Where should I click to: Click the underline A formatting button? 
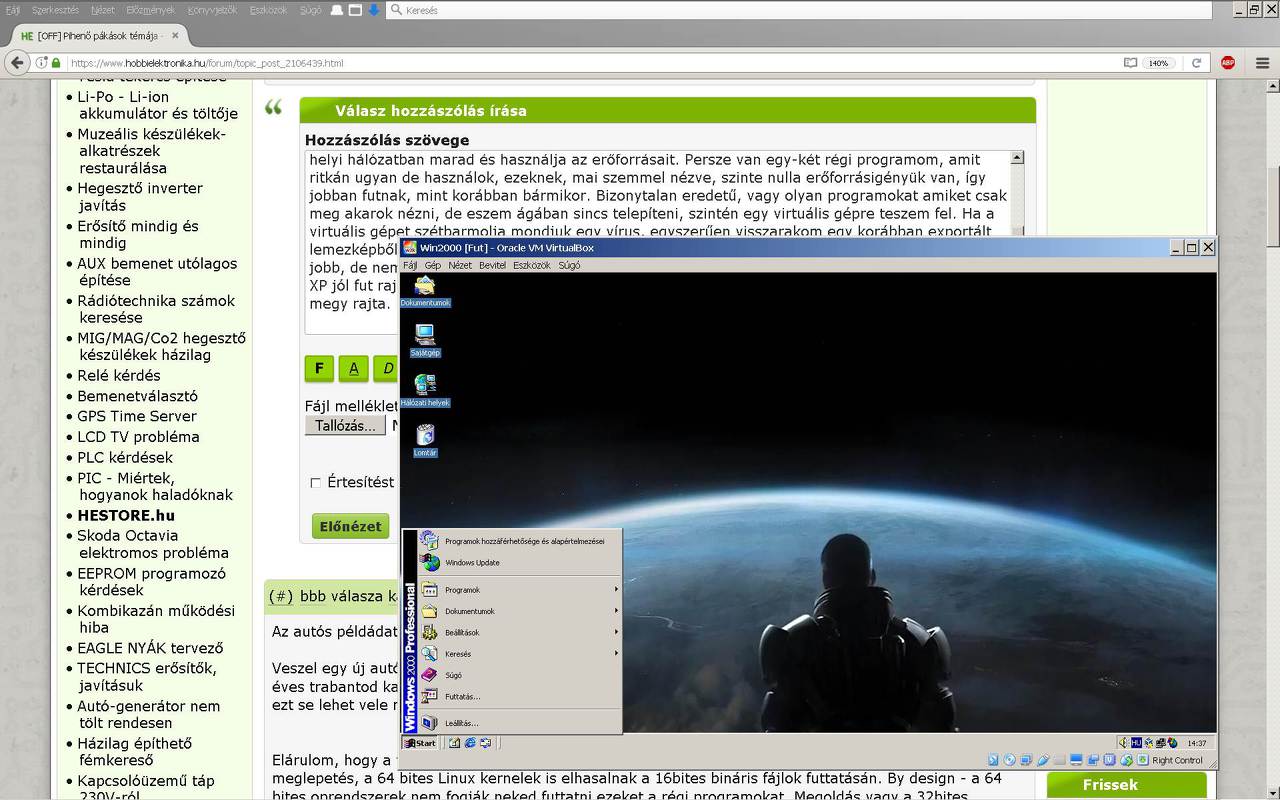(353, 368)
